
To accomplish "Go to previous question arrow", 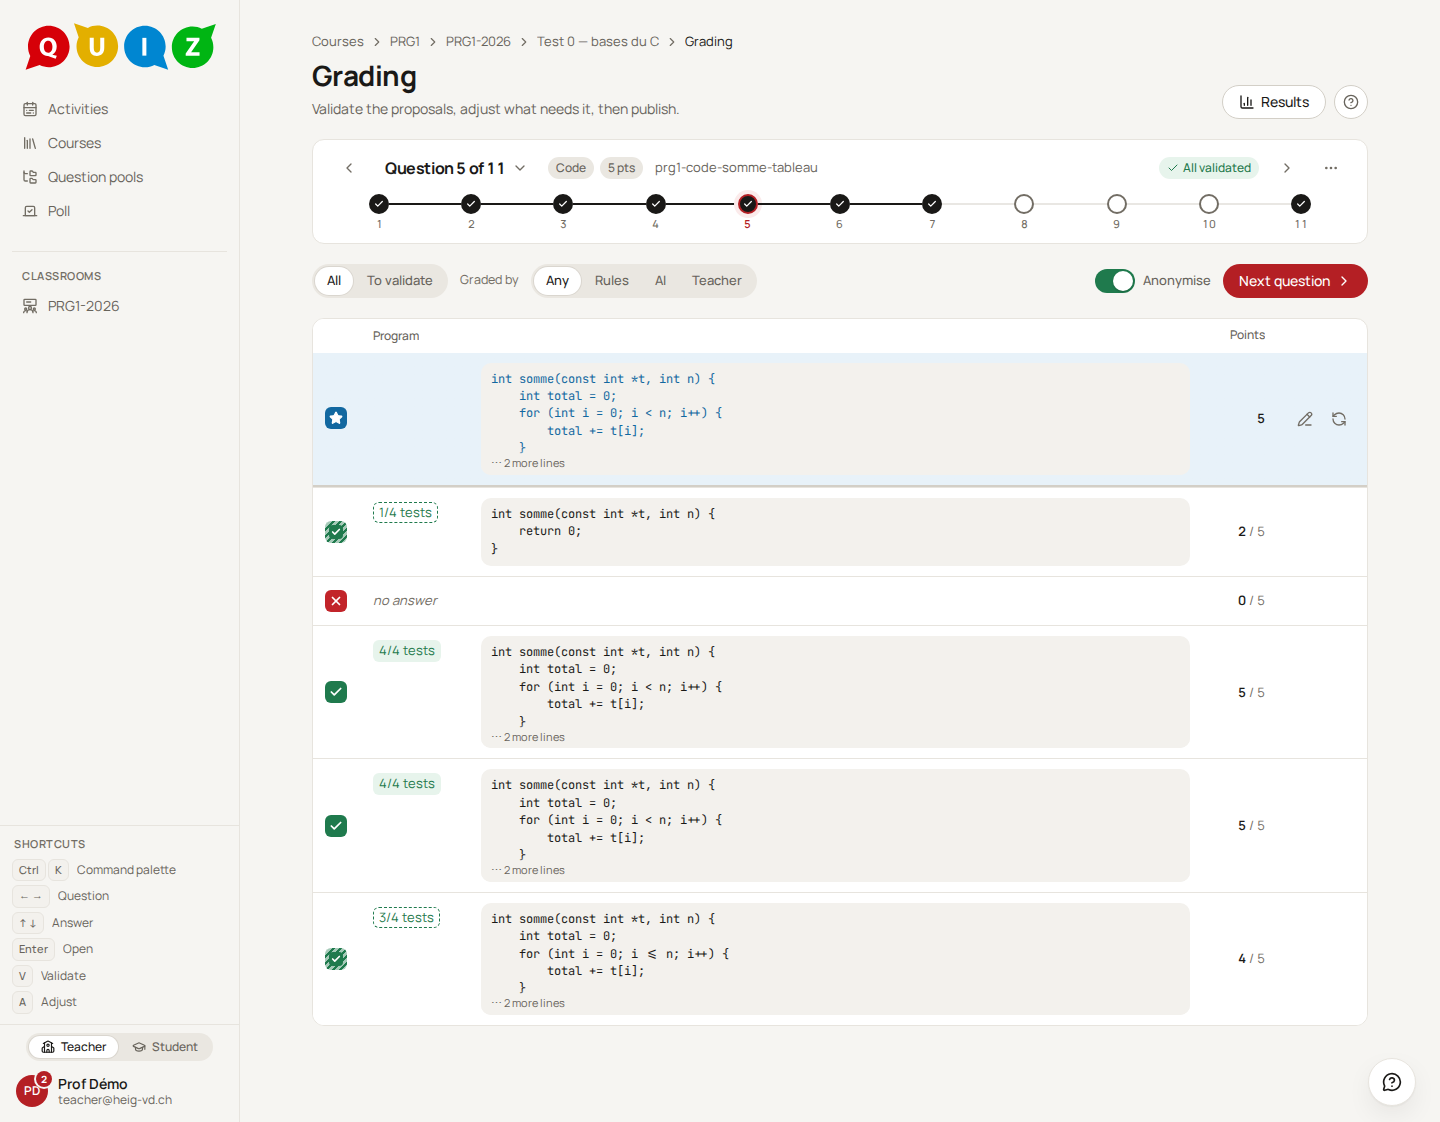I will click(x=349, y=168).
